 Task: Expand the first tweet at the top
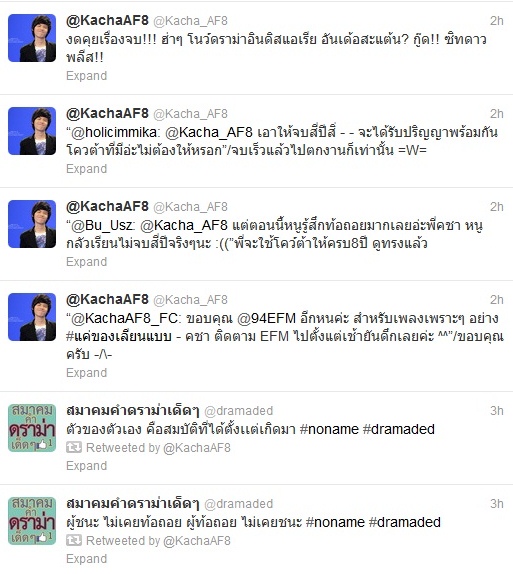click(x=86, y=76)
